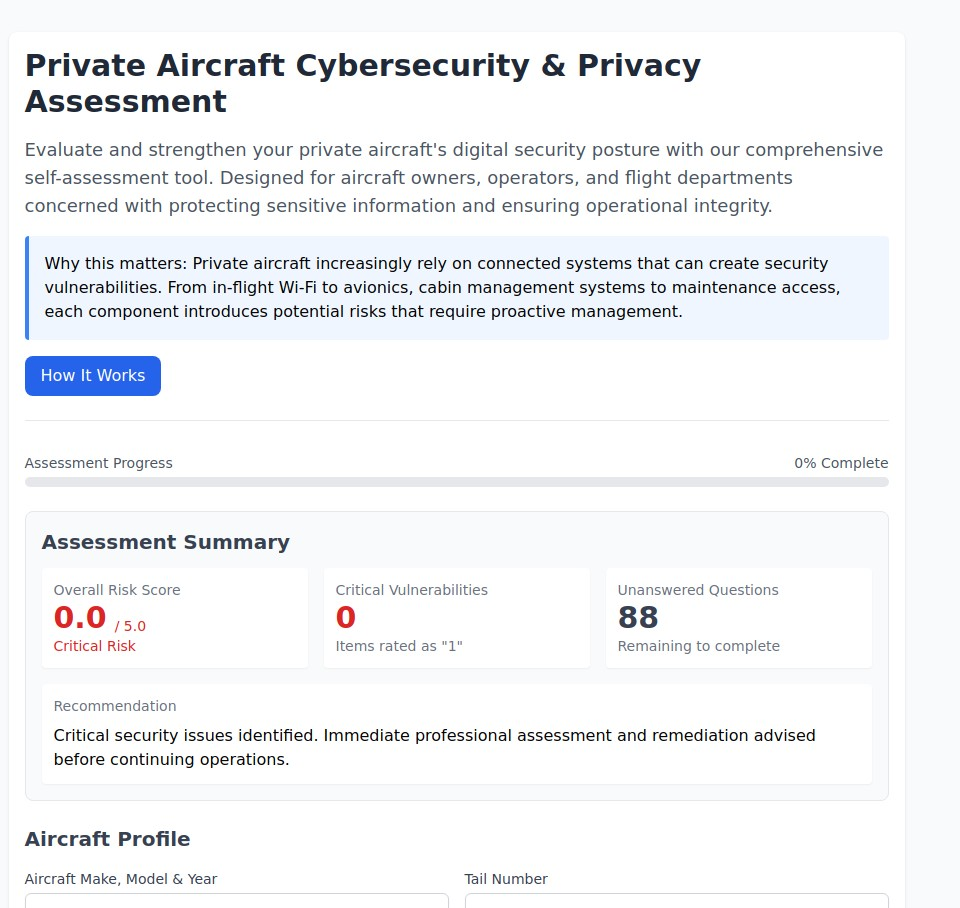
Task: Select the Why this matters callout box
Action: click(x=456, y=287)
